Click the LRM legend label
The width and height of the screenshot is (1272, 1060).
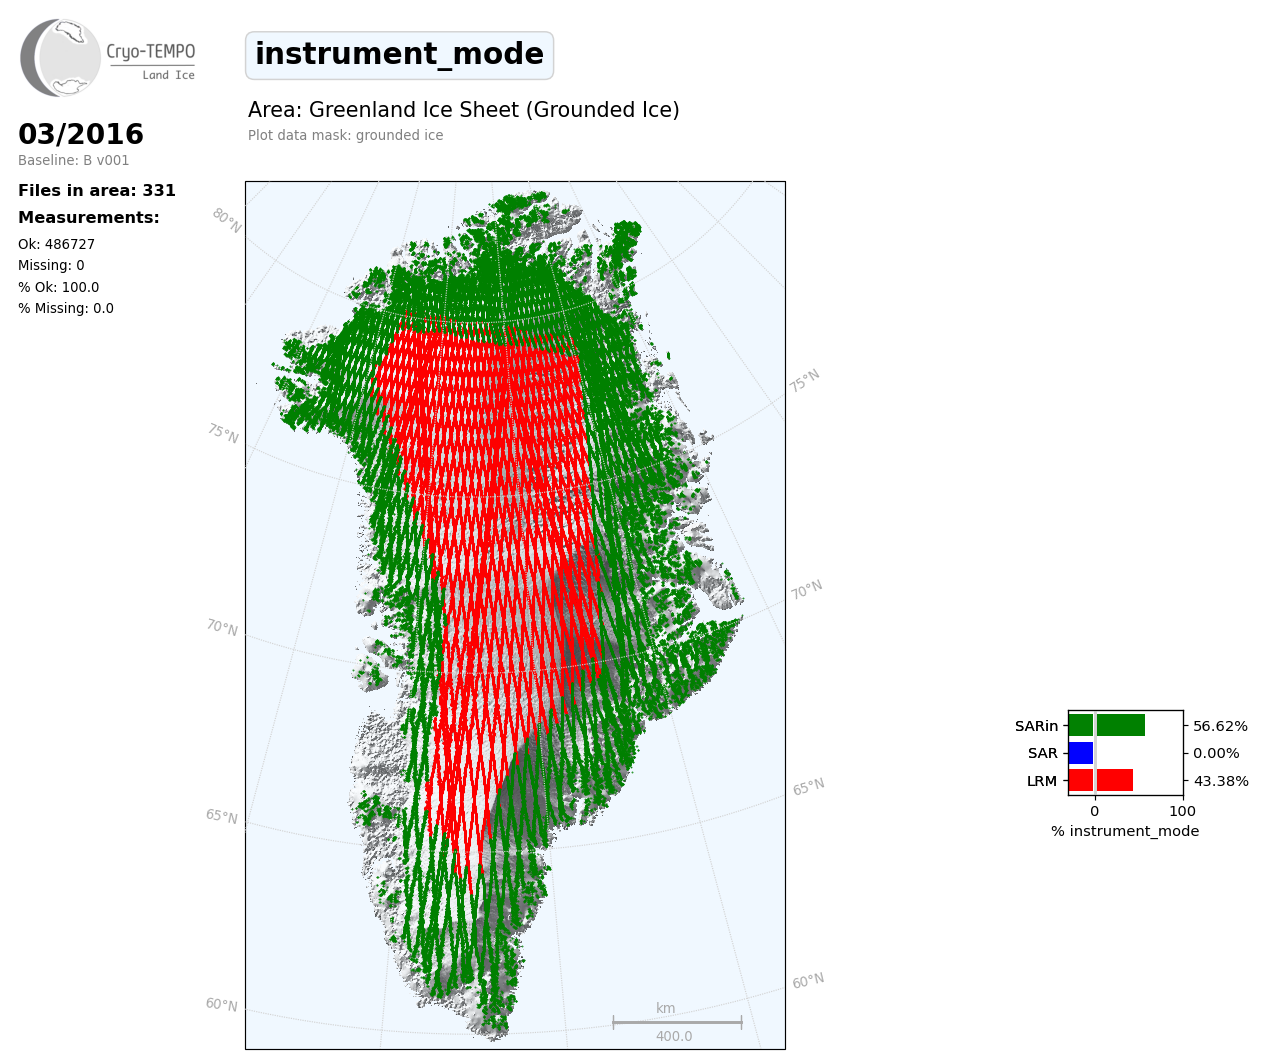click(1042, 781)
